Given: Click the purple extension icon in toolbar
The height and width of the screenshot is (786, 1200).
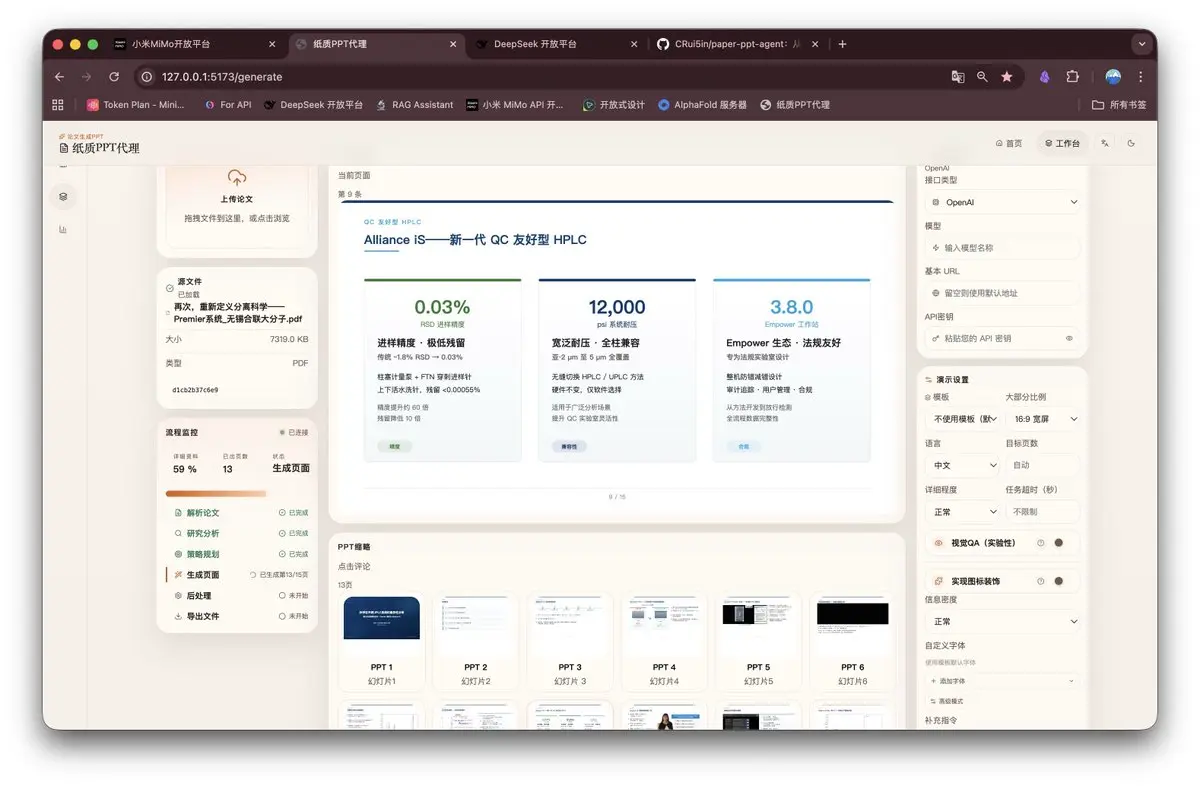Looking at the screenshot, I should point(1044,76).
